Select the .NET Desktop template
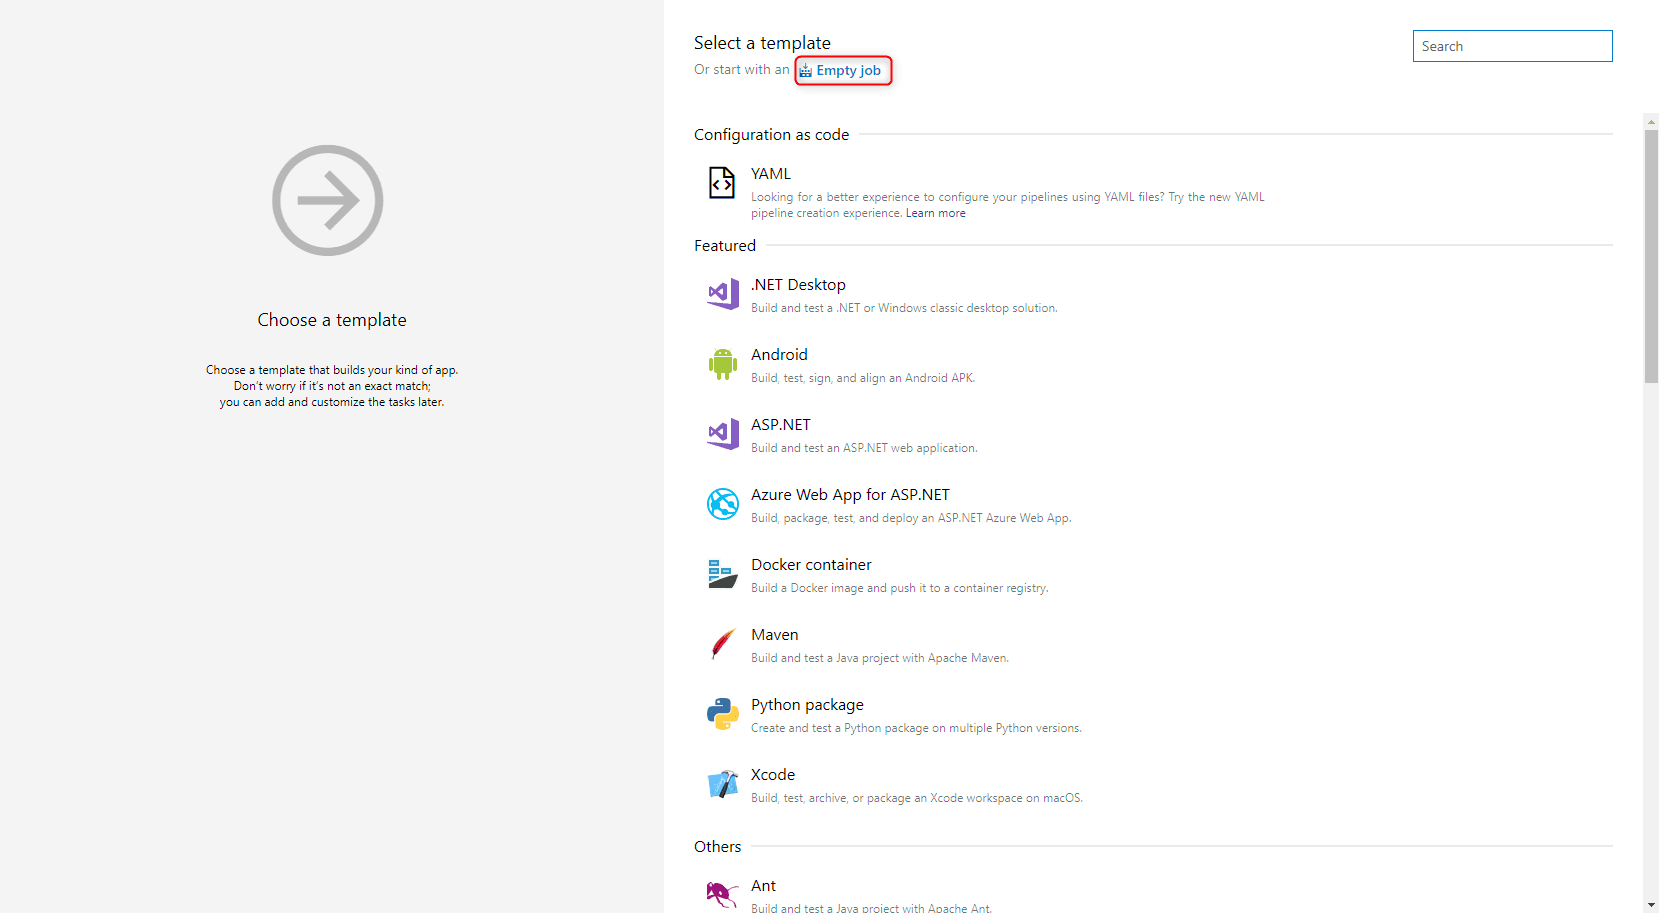This screenshot has width=1659, height=913. point(798,285)
